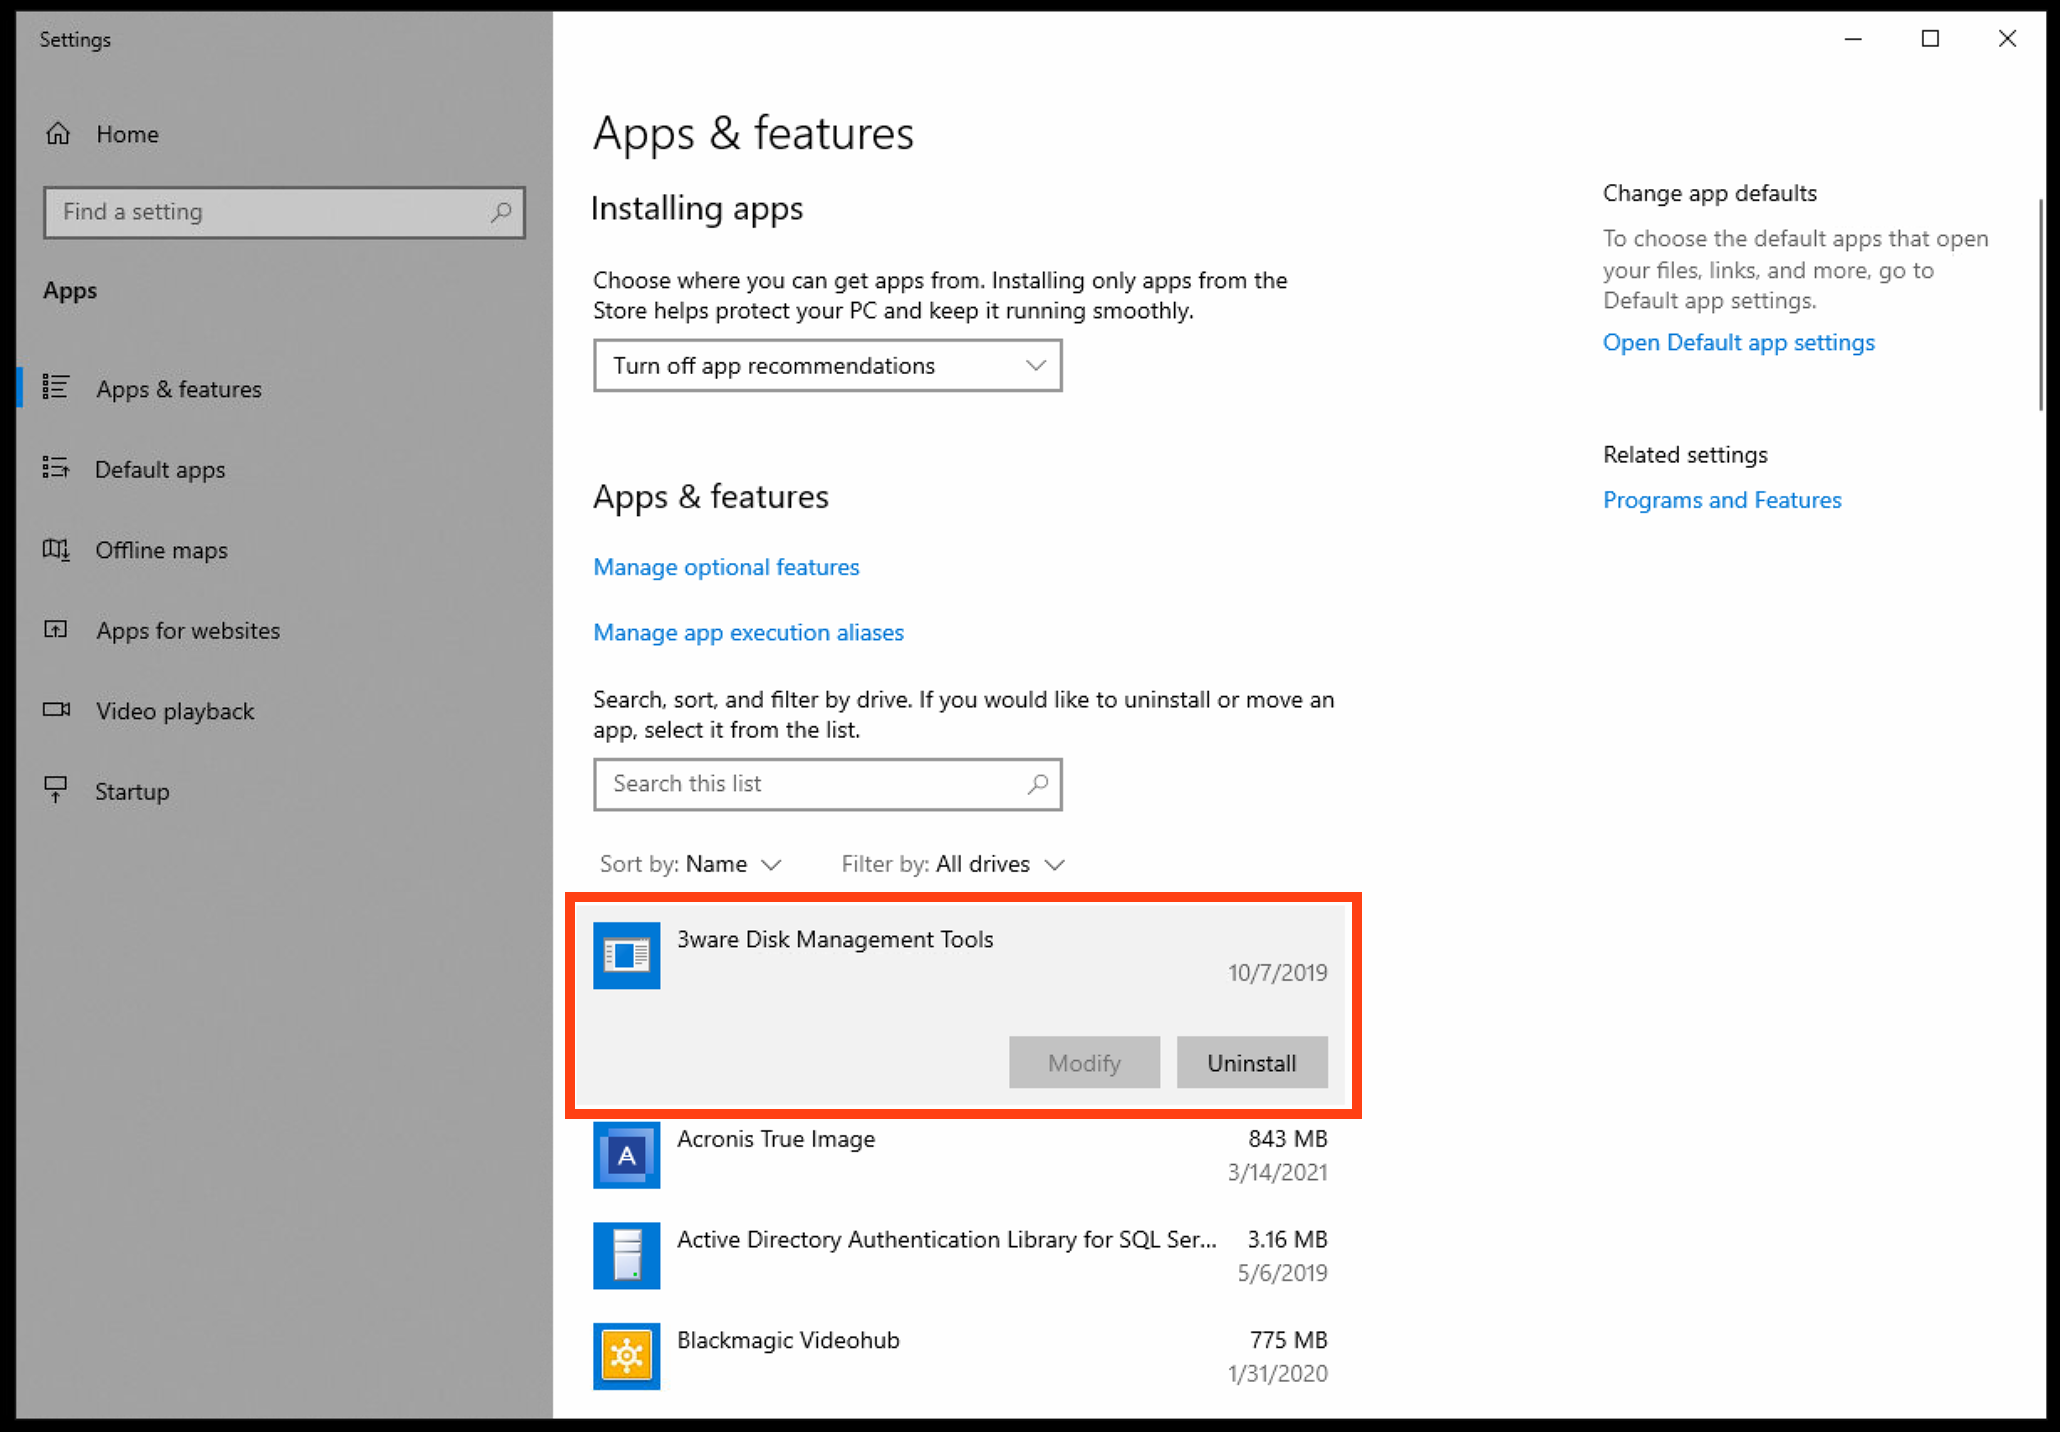Screen dimensions: 2060x1432
Task: Open the Turn off app recommendations dropdown
Action: tap(827, 366)
